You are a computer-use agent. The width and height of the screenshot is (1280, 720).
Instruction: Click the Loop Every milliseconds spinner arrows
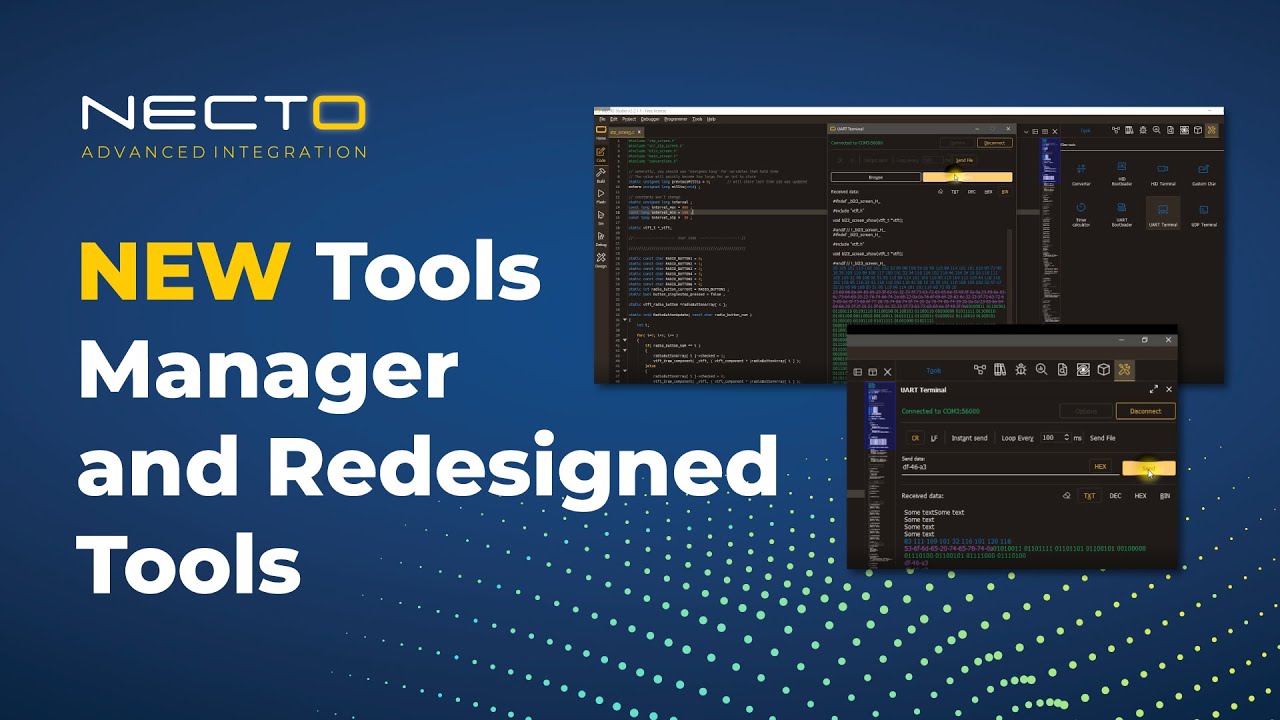point(1066,438)
